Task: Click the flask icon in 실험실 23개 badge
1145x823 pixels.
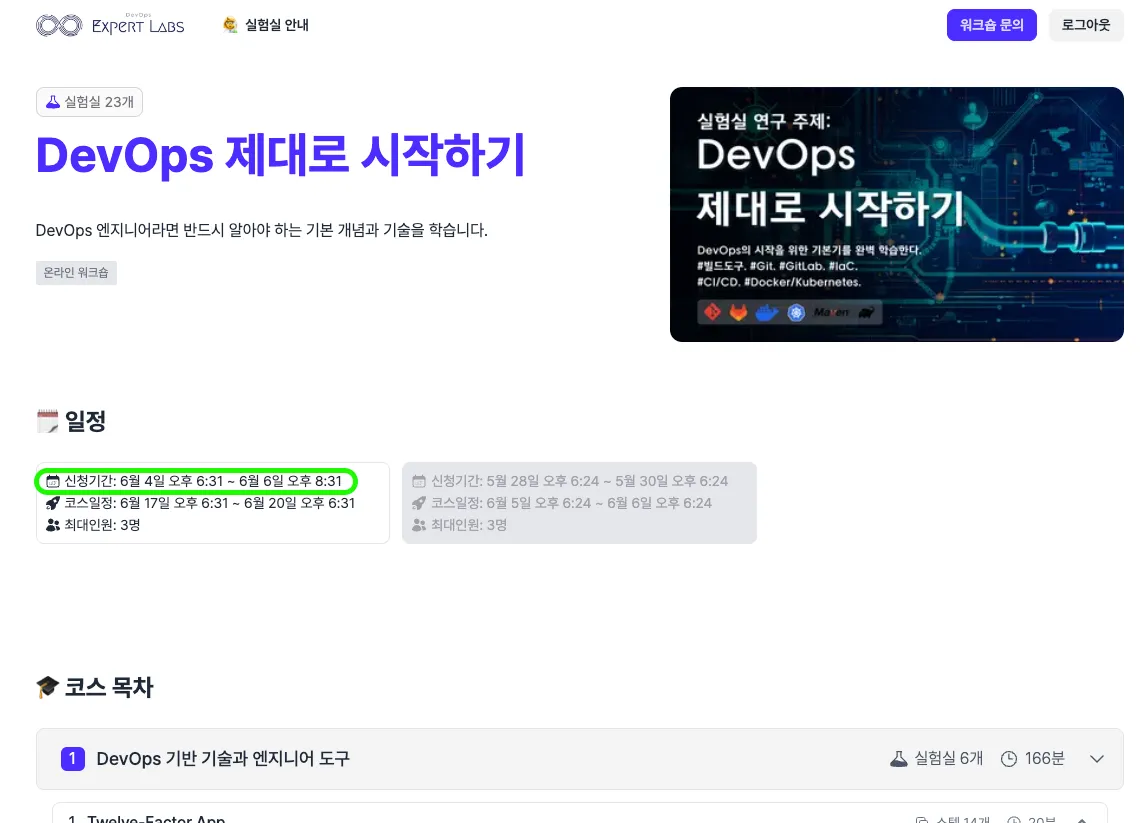Action: click(53, 102)
